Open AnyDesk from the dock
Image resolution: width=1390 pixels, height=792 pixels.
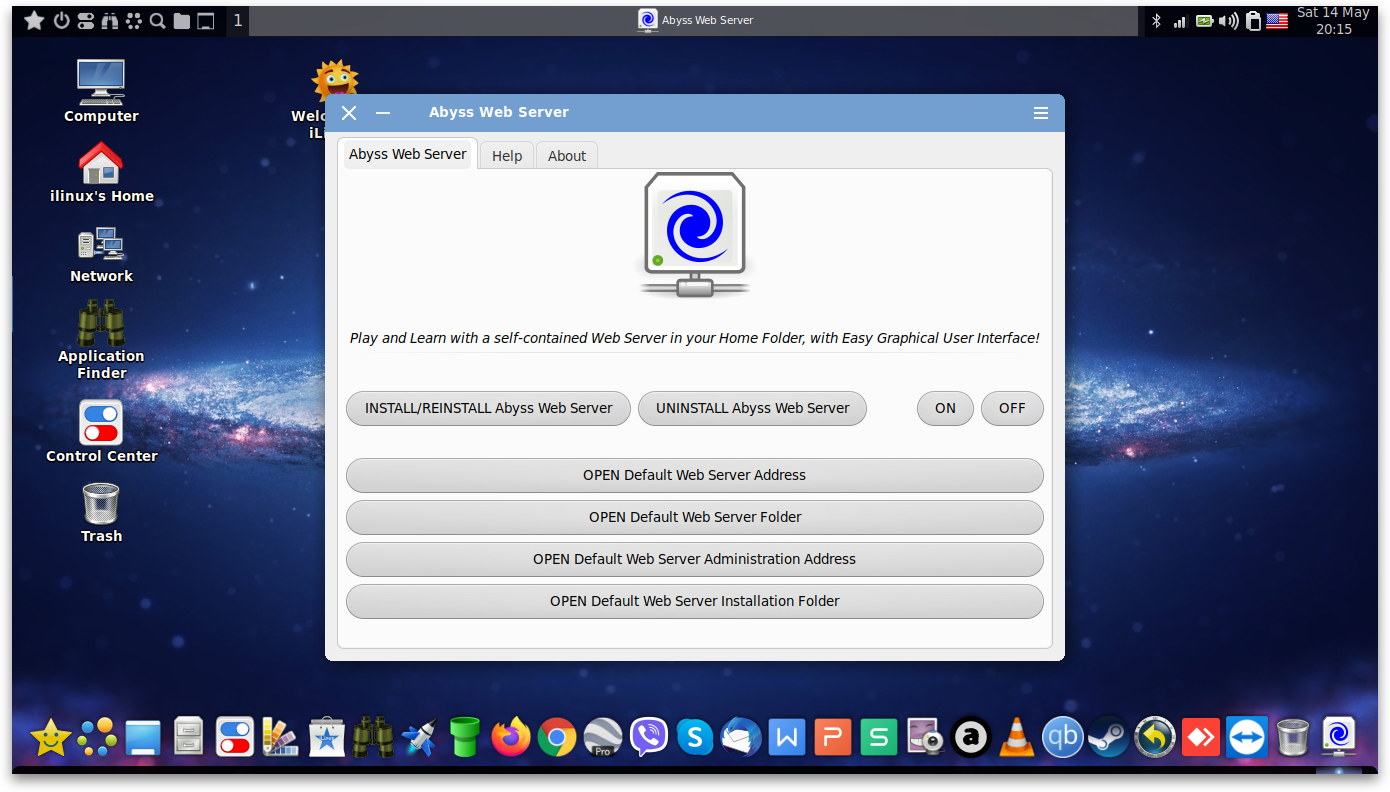click(x=1200, y=738)
